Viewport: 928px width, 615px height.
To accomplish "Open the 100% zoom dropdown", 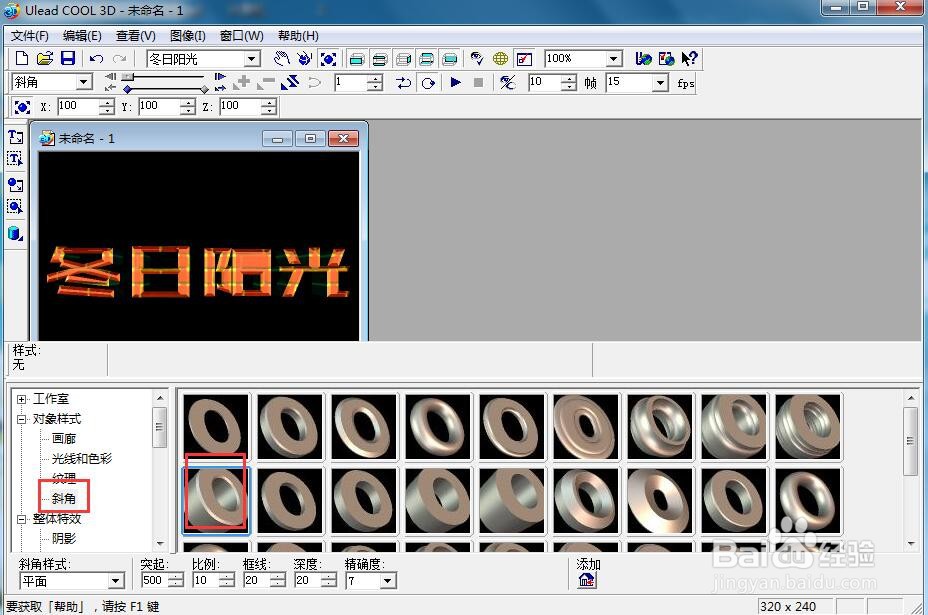I will click(x=614, y=59).
